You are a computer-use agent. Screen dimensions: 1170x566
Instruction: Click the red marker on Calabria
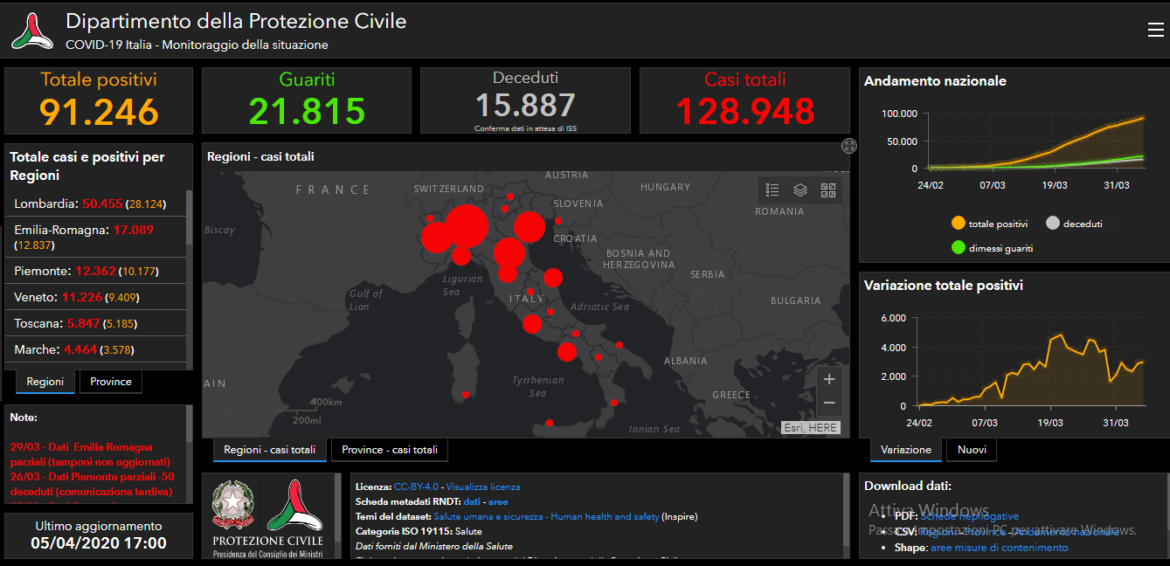point(614,403)
